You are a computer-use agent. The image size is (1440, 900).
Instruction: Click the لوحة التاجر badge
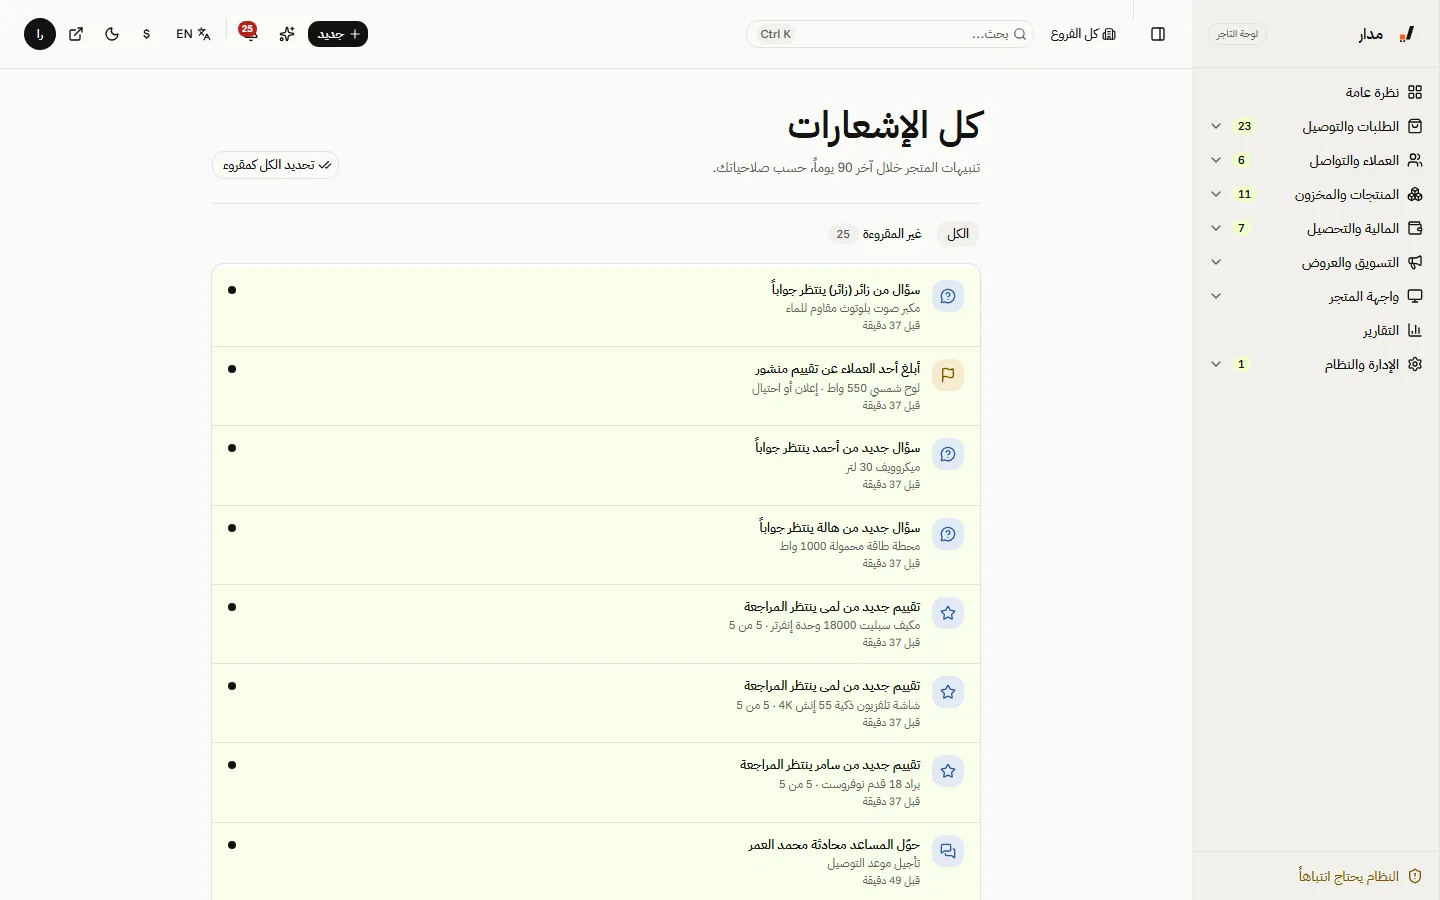(x=1238, y=34)
